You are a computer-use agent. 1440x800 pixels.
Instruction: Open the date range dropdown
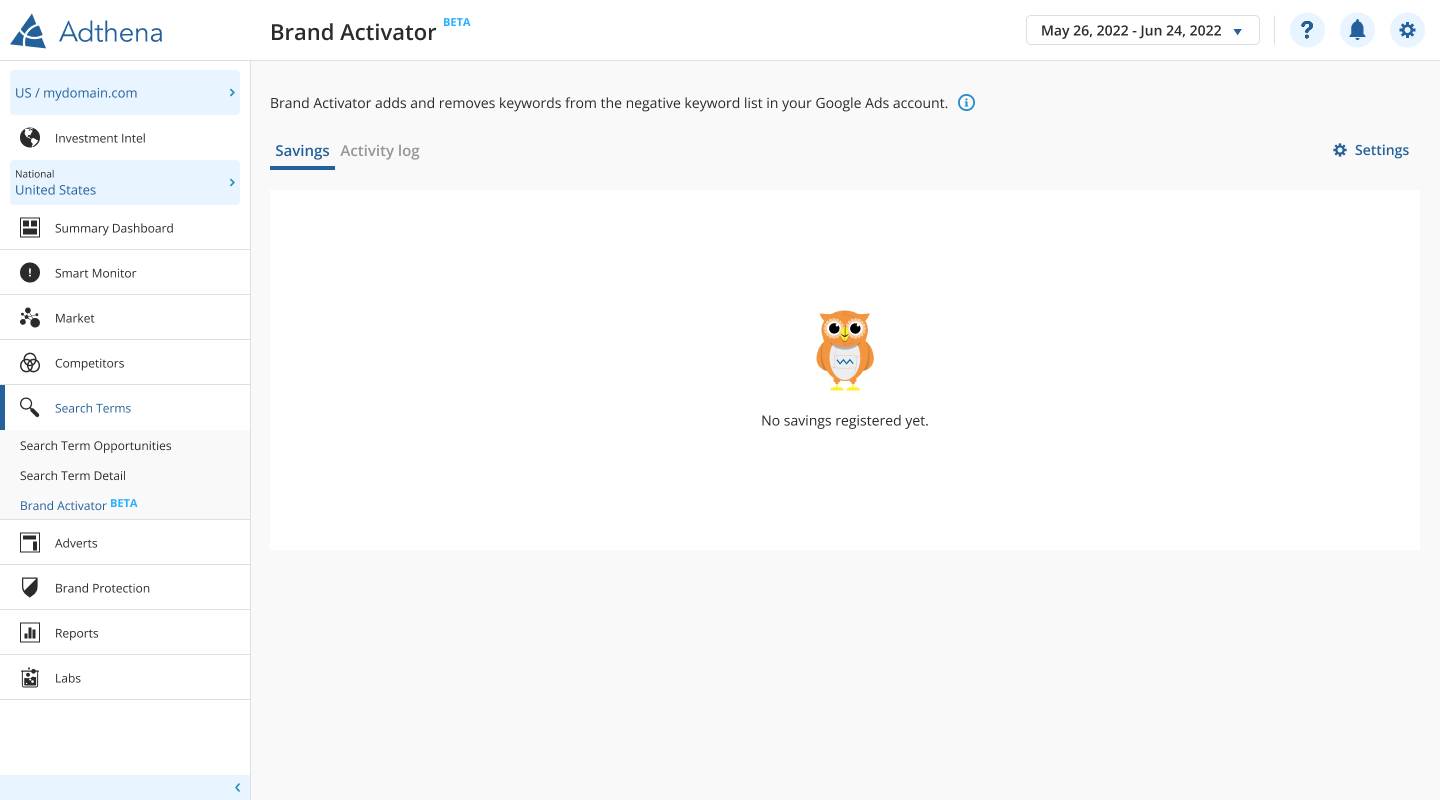tap(1142, 30)
